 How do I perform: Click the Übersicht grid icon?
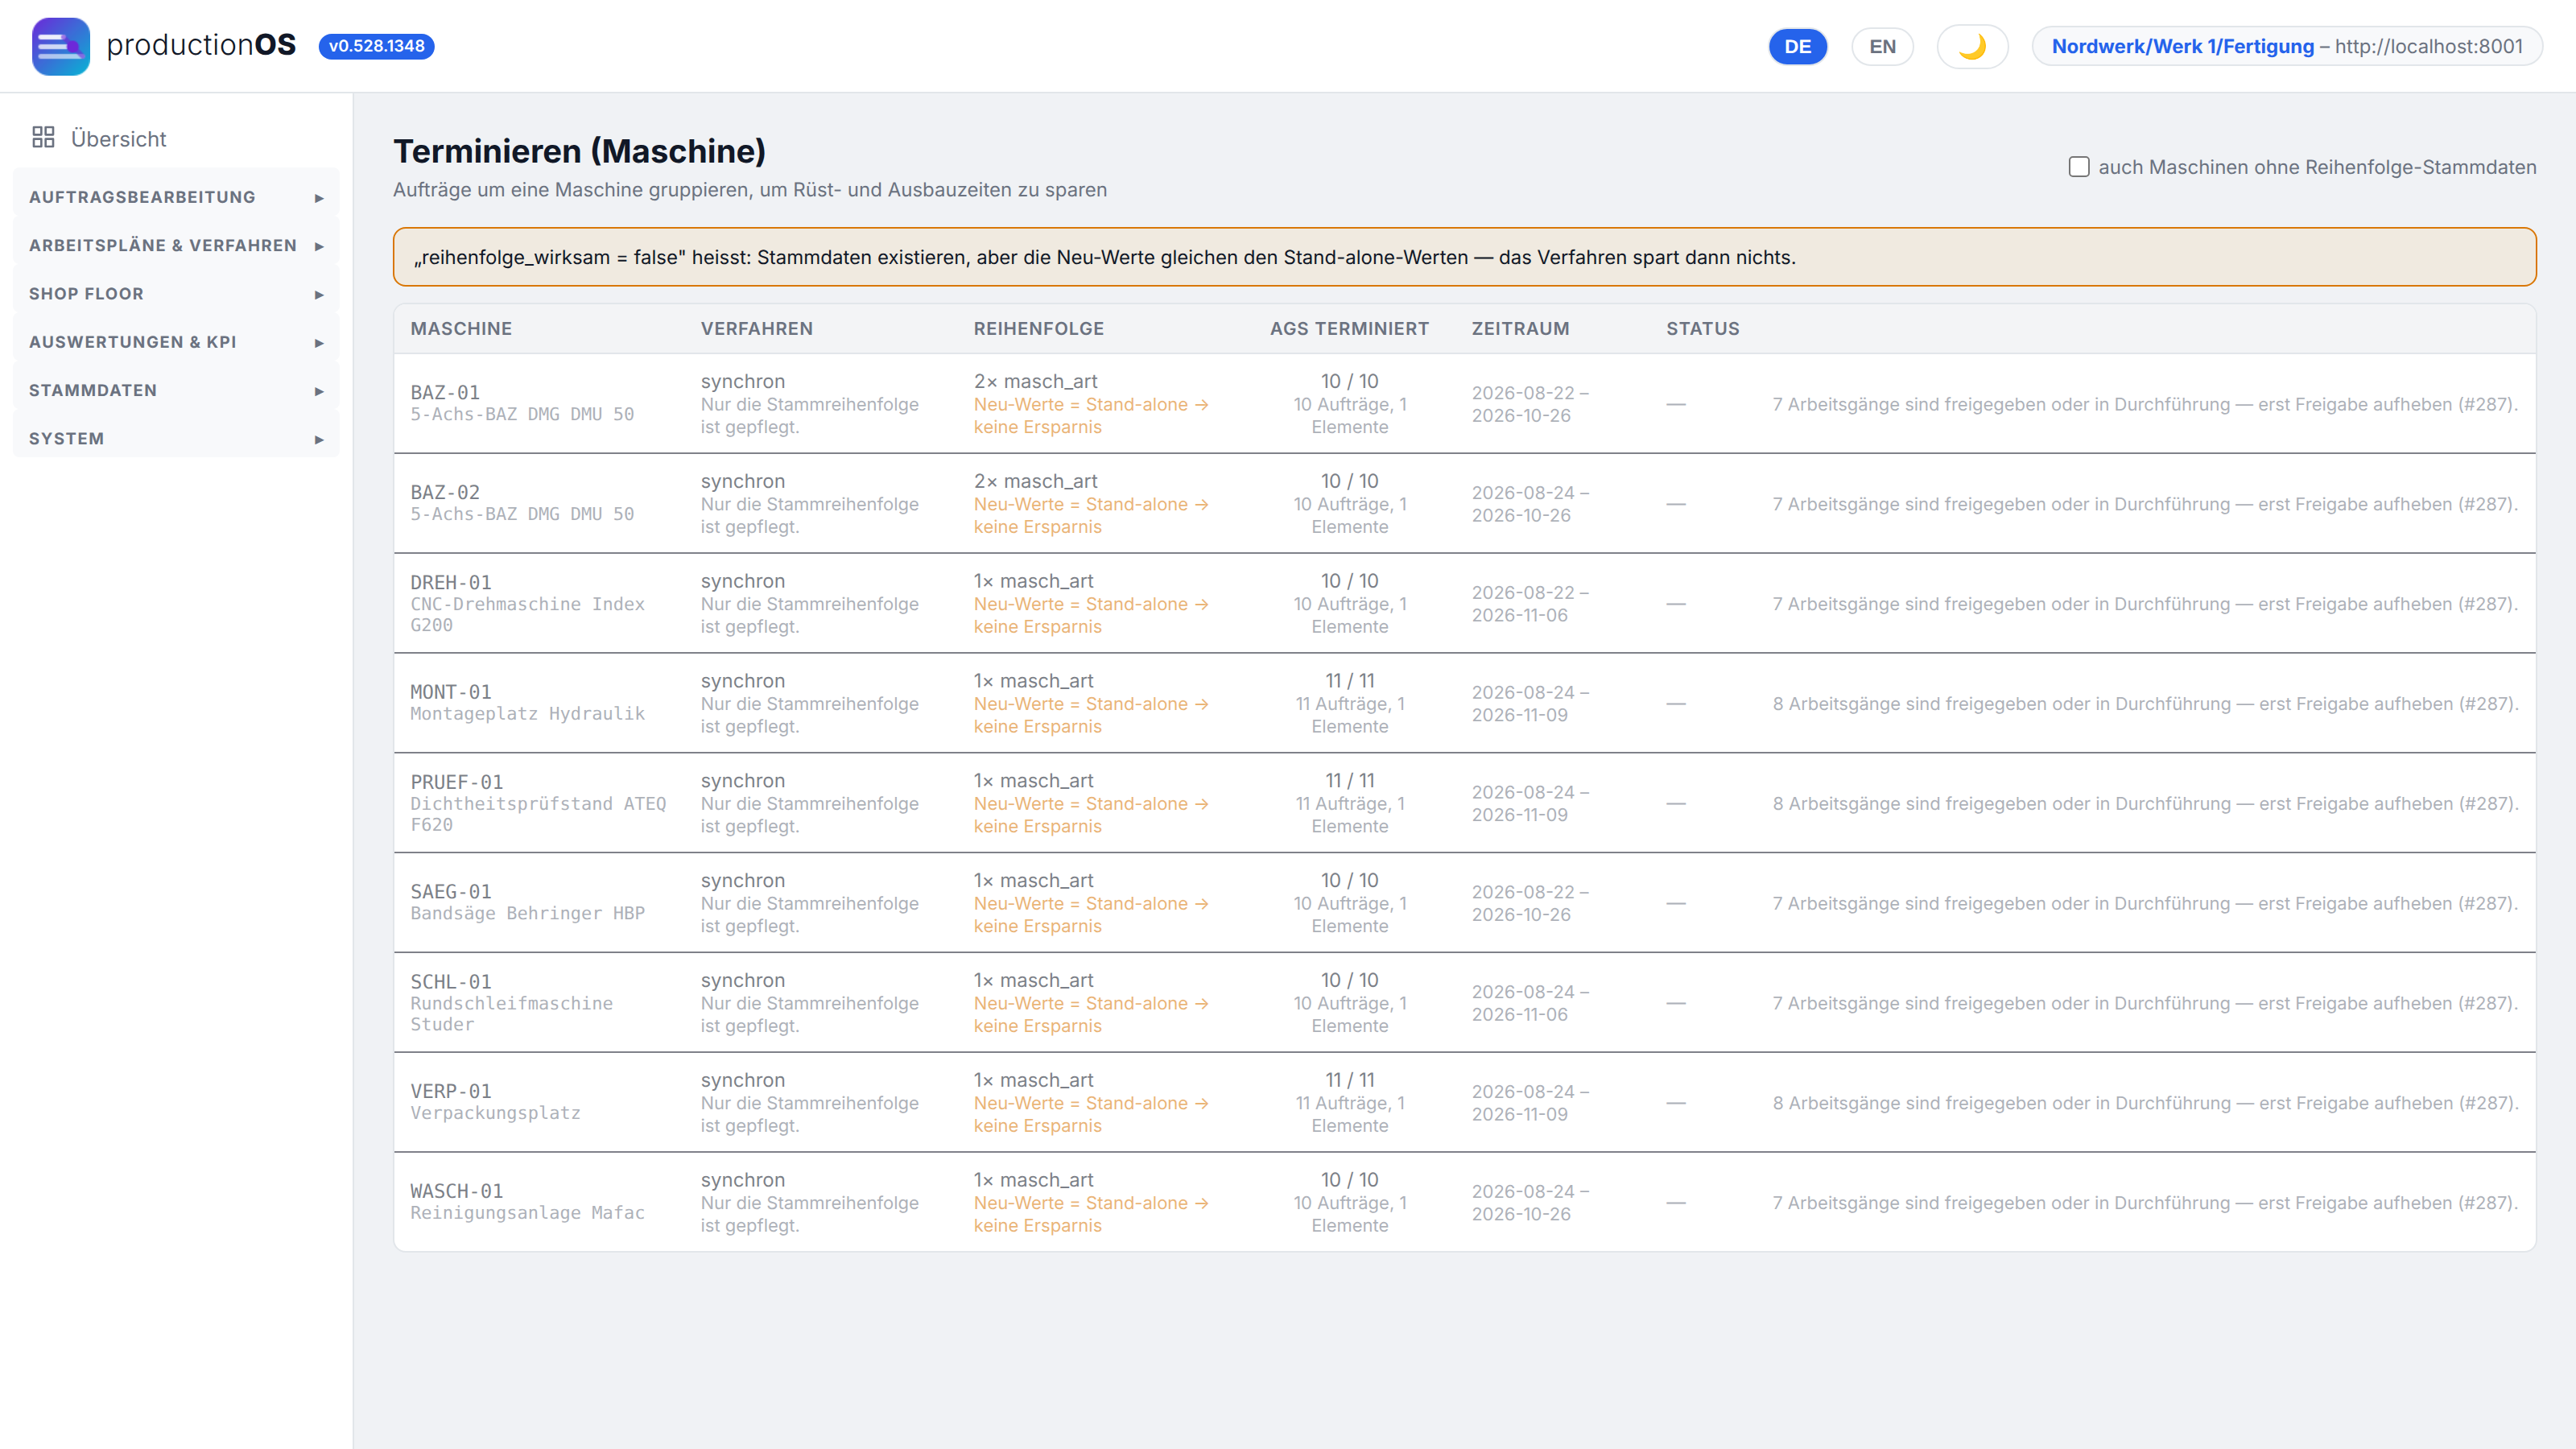click(43, 137)
